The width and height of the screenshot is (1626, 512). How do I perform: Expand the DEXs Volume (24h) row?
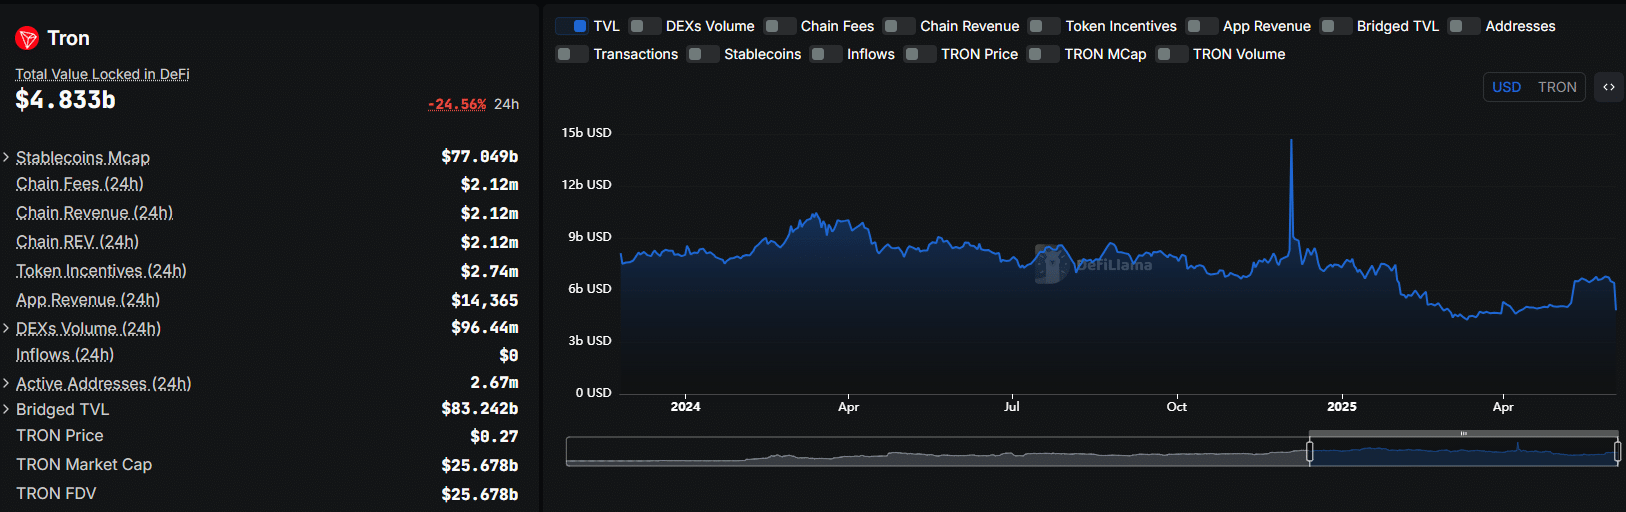(x=6, y=328)
